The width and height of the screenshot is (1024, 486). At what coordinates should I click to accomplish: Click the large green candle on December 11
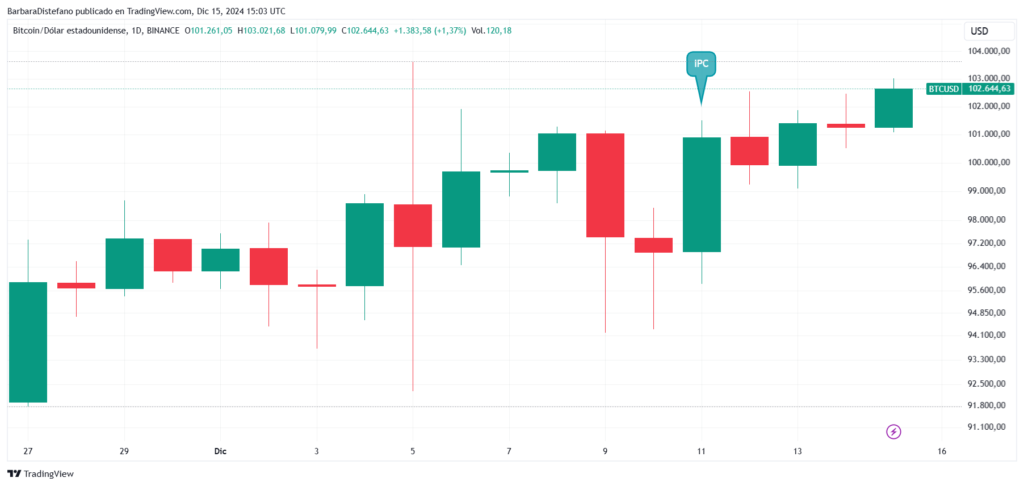(x=701, y=194)
